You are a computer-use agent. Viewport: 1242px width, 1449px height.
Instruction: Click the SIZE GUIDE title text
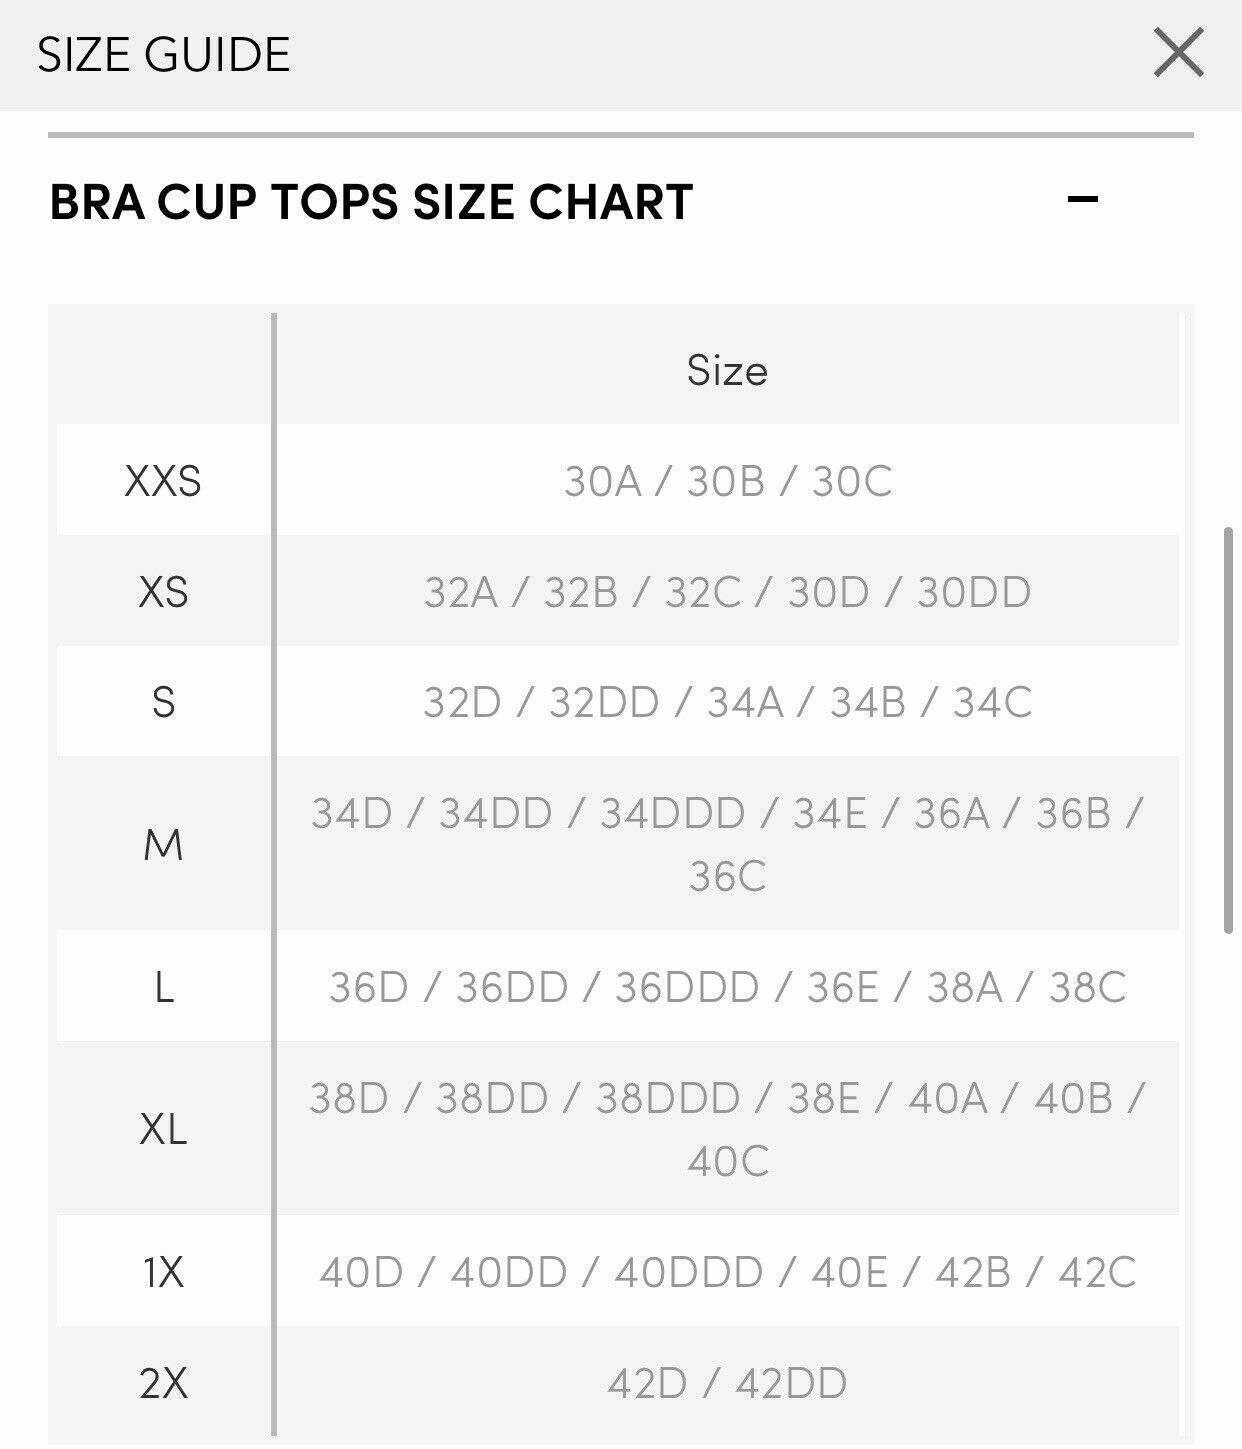coord(164,55)
